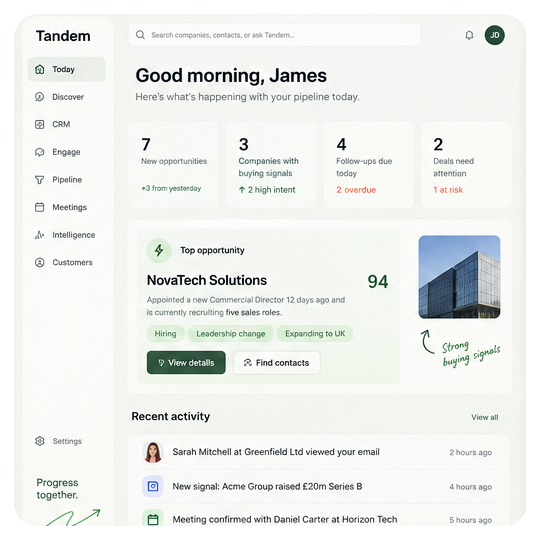
Task: Click 'Good morning, James' heading
Action: click(231, 76)
